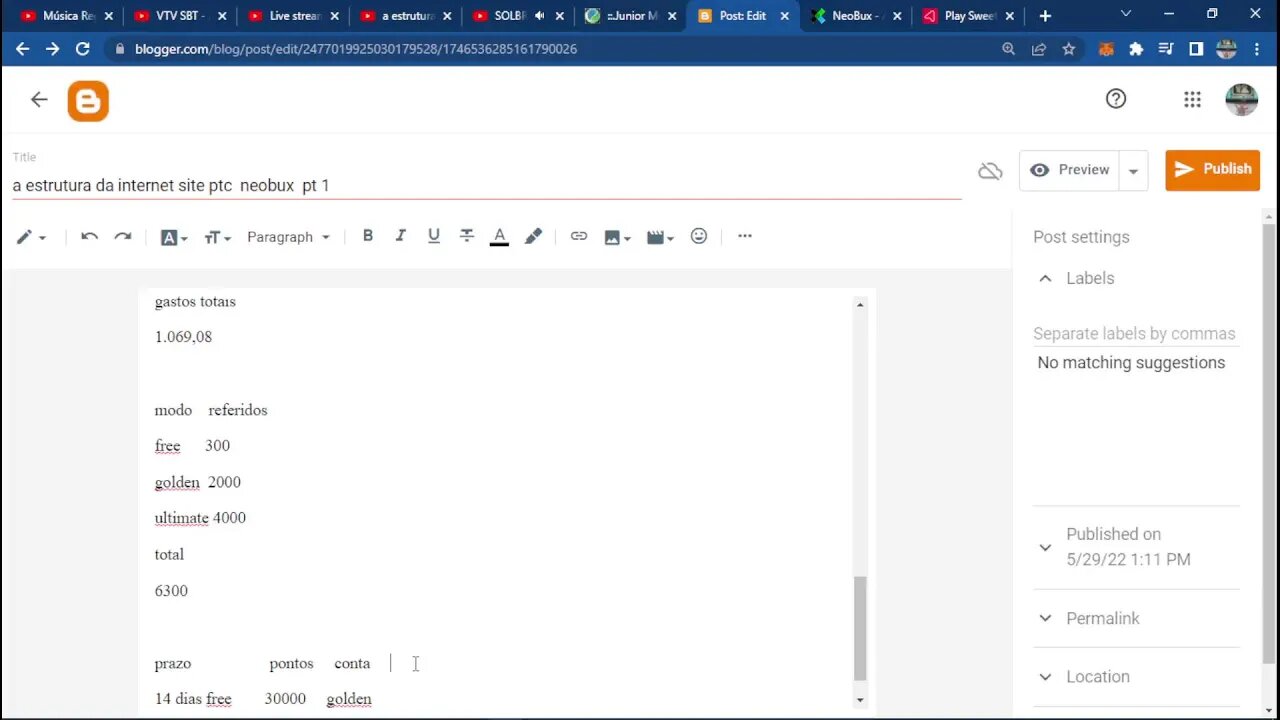Viewport: 1280px width, 720px height.
Task: Go back using the Blogger back arrow
Action: (39, 99)
